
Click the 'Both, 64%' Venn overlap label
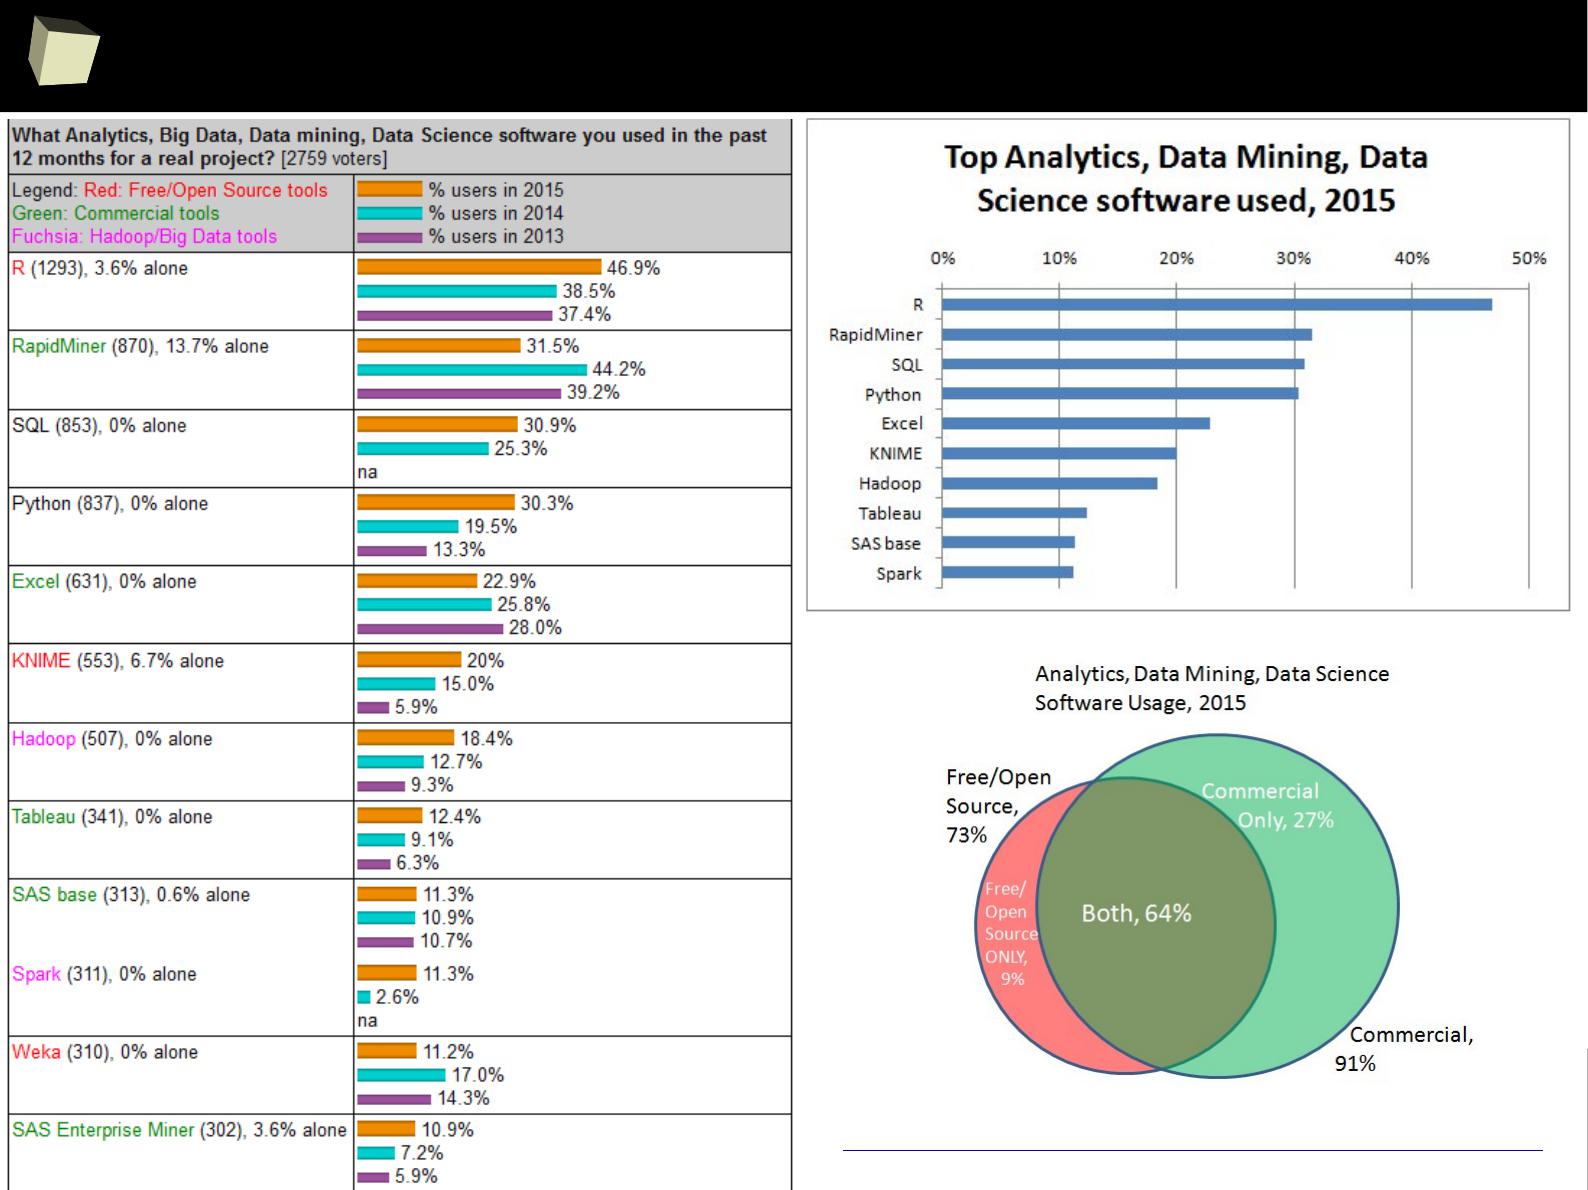(x=1137, y=913)
